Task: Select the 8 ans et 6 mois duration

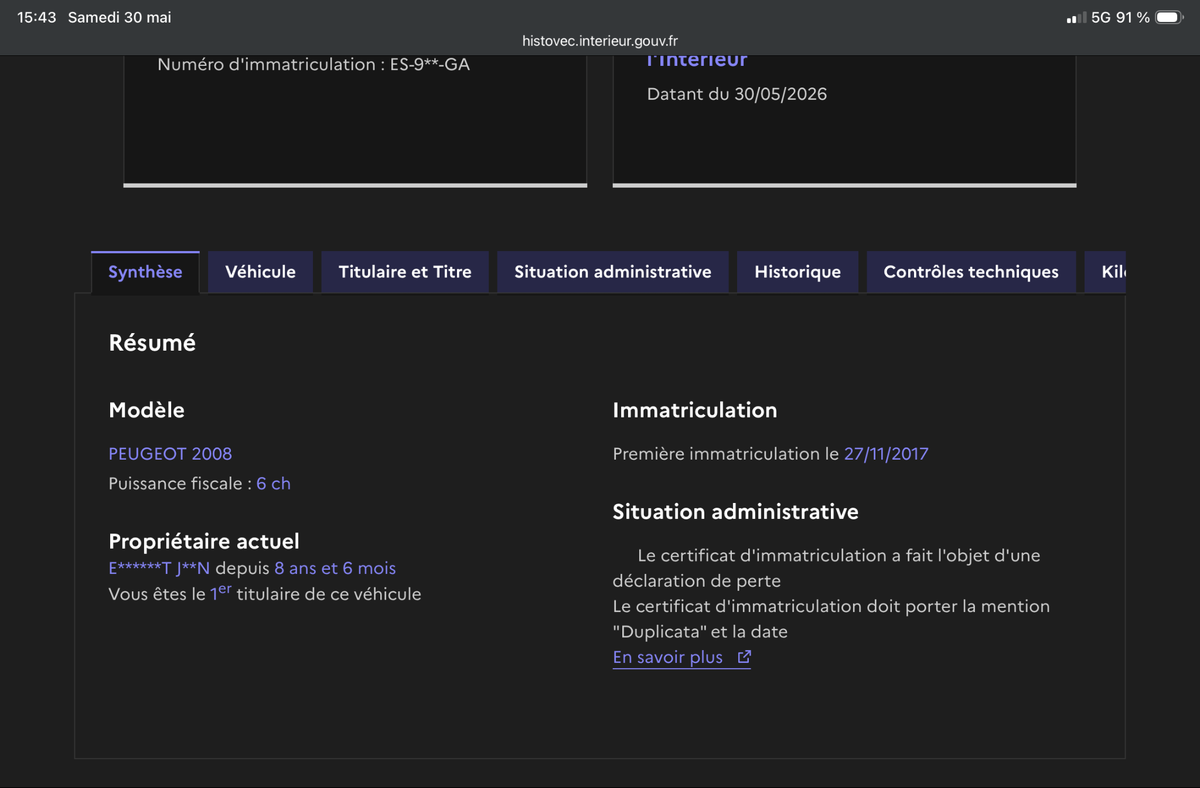Action: pos(335,568)
